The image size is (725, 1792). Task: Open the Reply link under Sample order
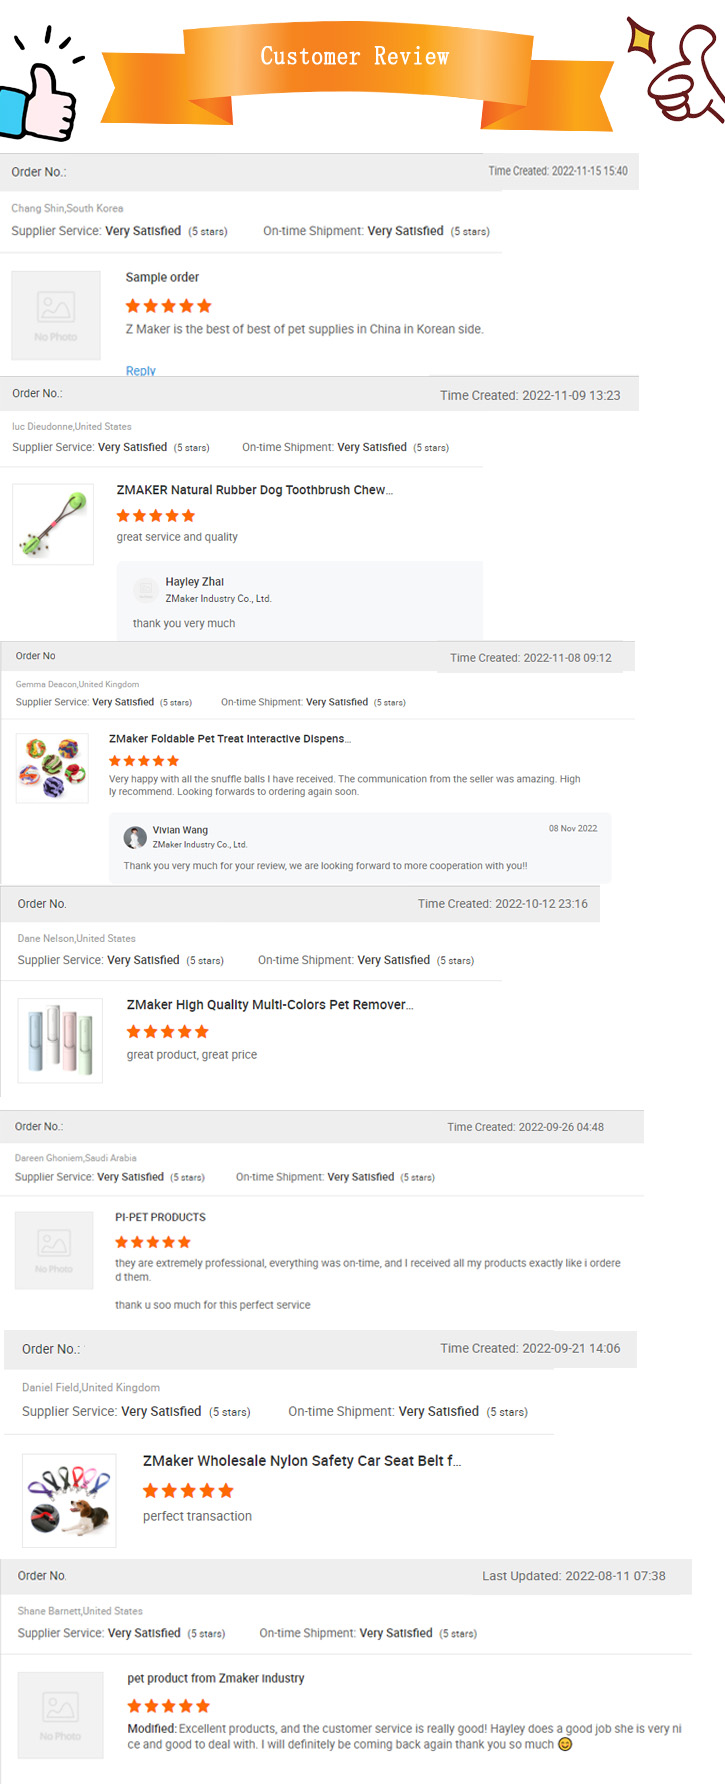(140, 371)
